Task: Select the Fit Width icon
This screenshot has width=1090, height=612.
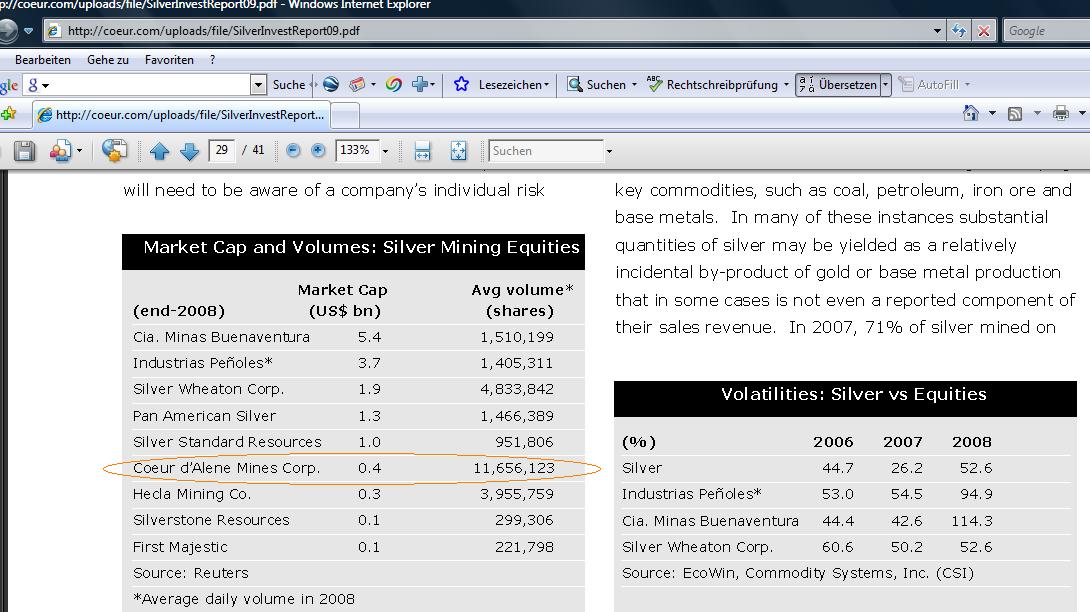Action: pos(423,150)
